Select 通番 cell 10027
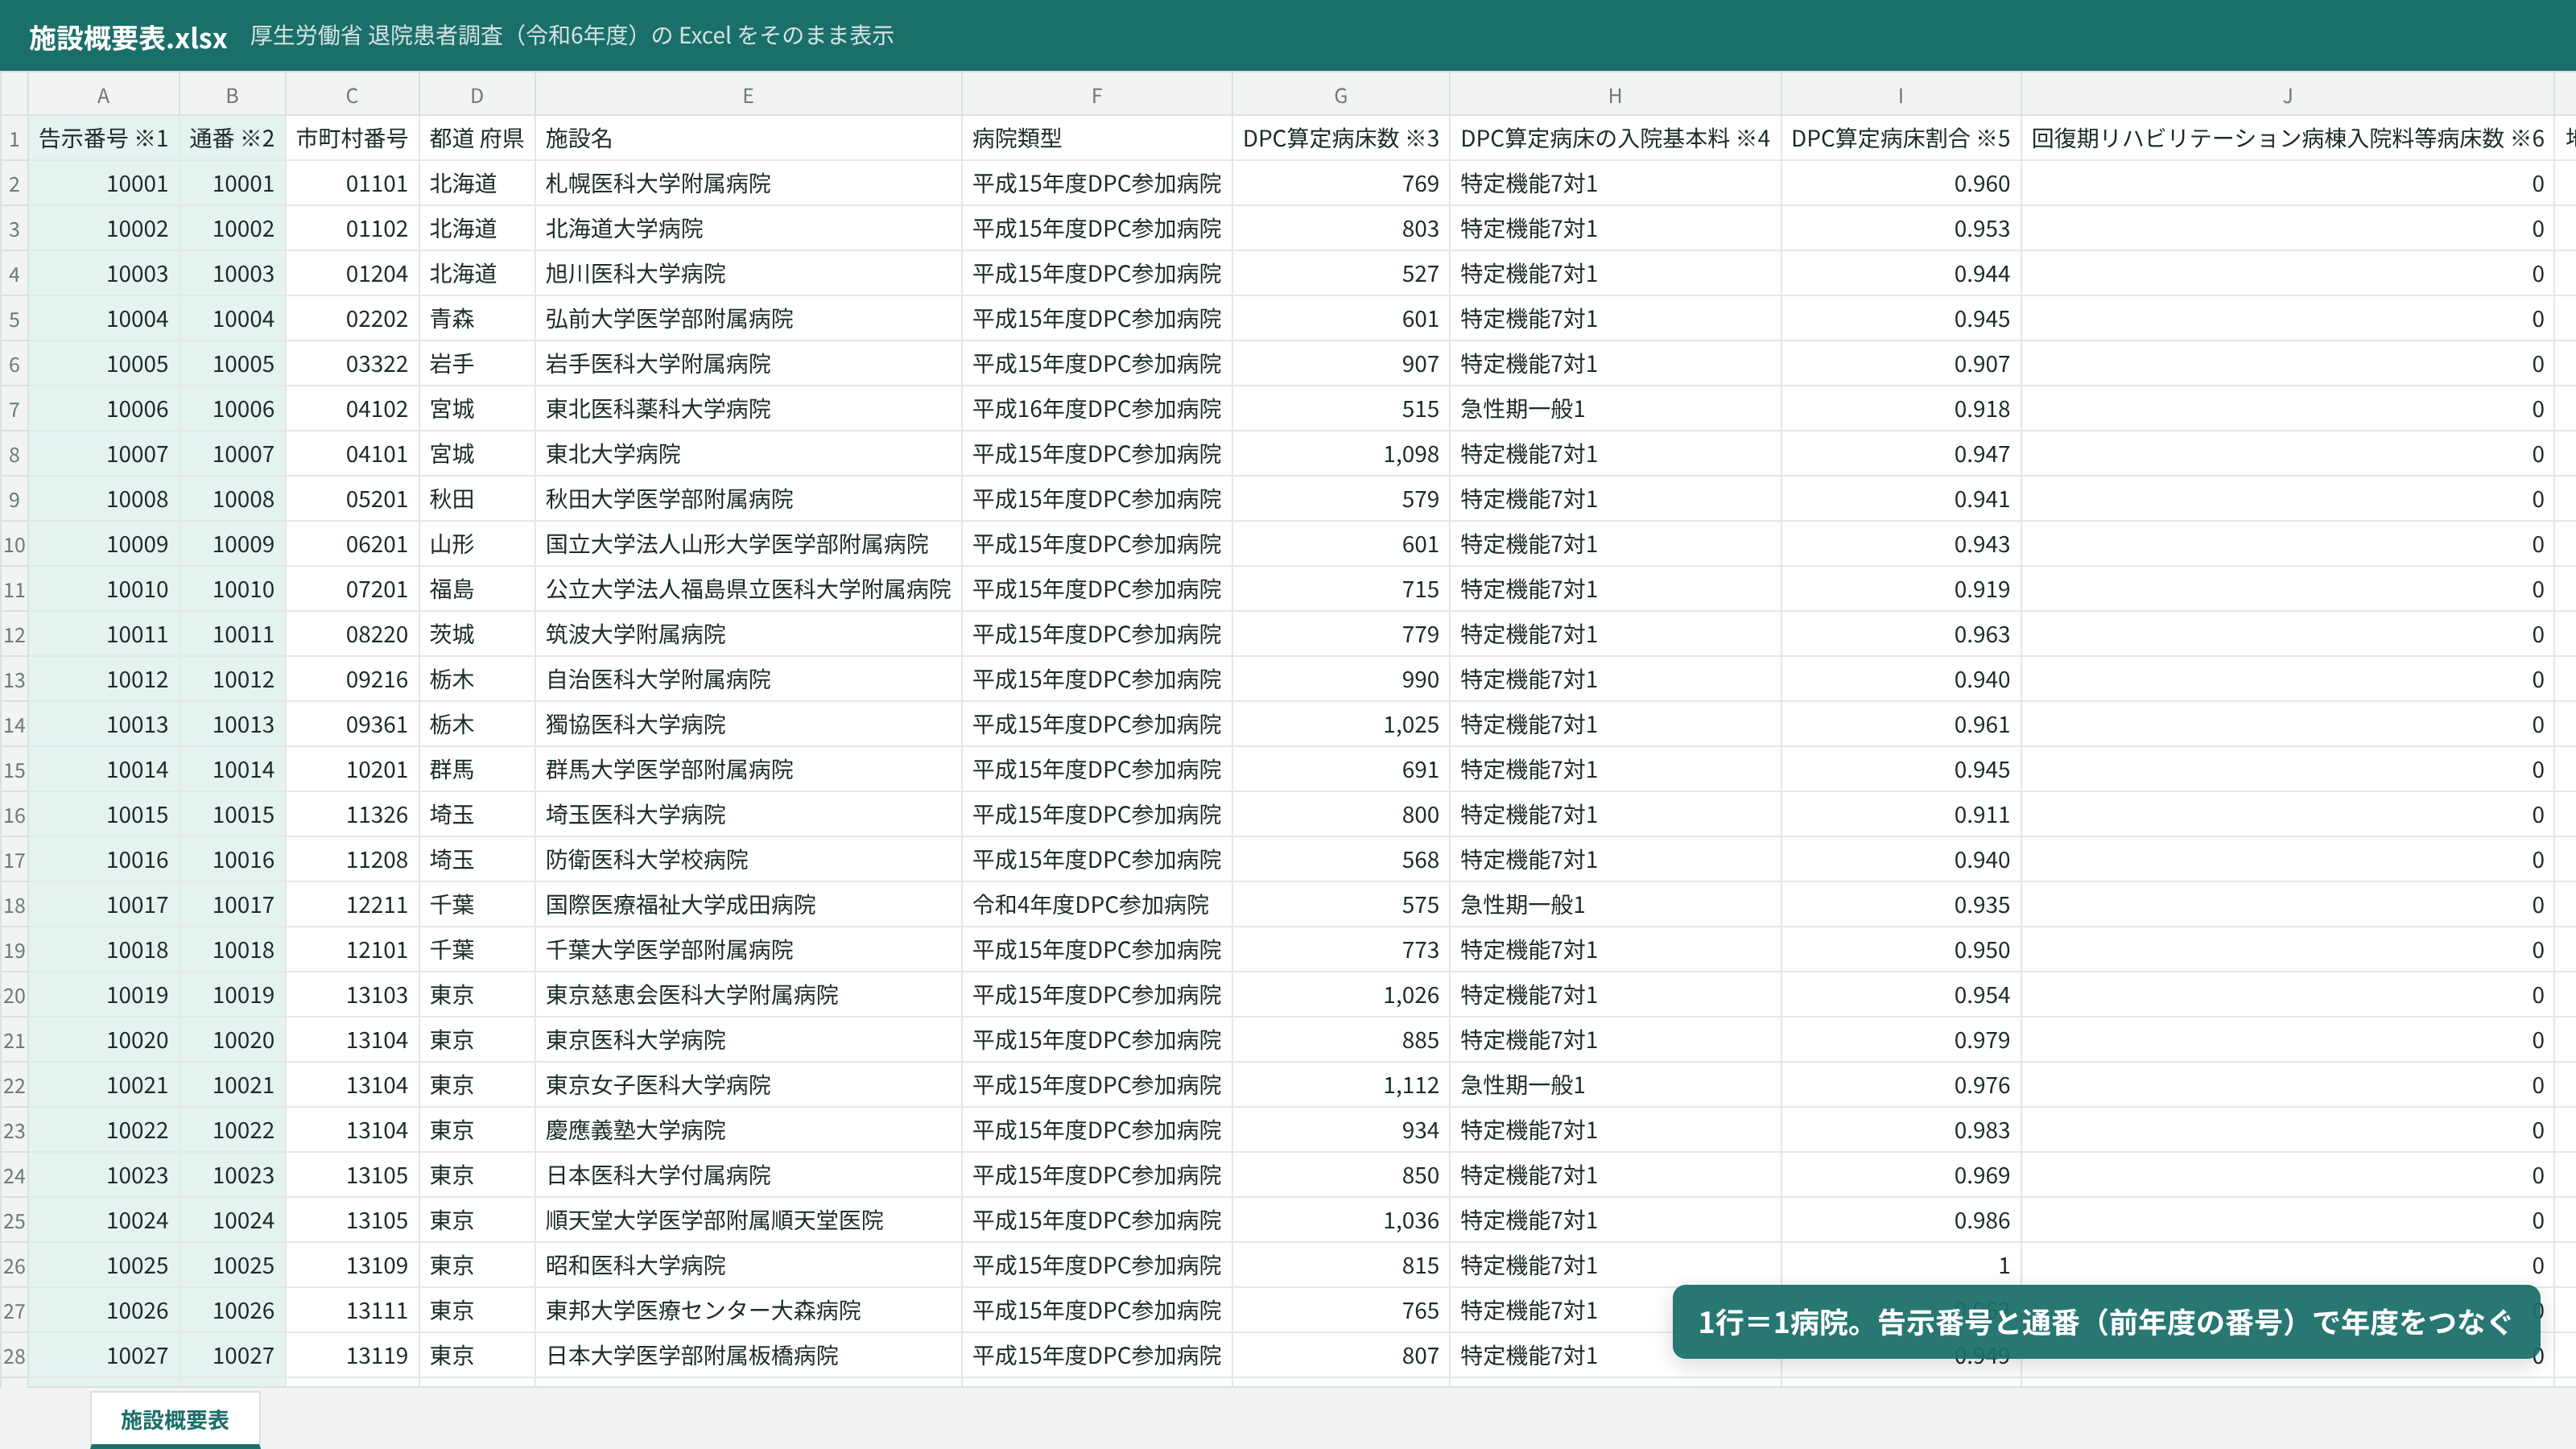Viewport: 2576px width, 1449px height. (232, 1355)
